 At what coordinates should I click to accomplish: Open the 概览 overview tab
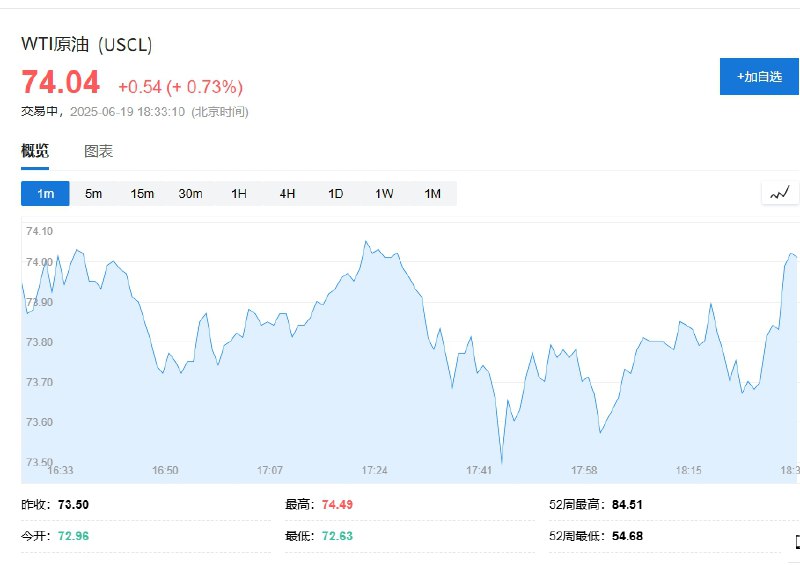[35, 151]
